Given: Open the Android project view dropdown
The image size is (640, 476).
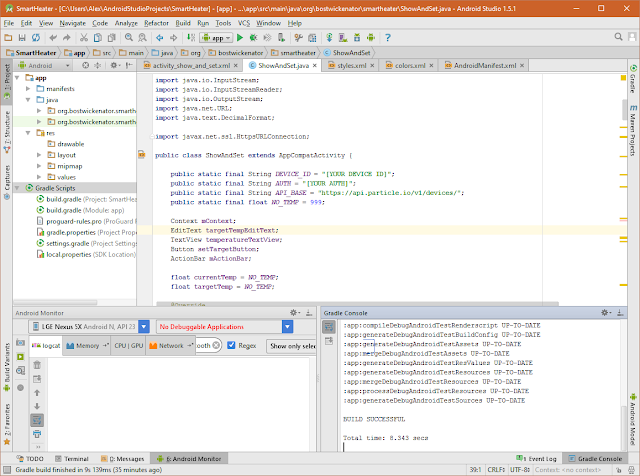Looking at the screenshot, I should (x=44, y=65).
